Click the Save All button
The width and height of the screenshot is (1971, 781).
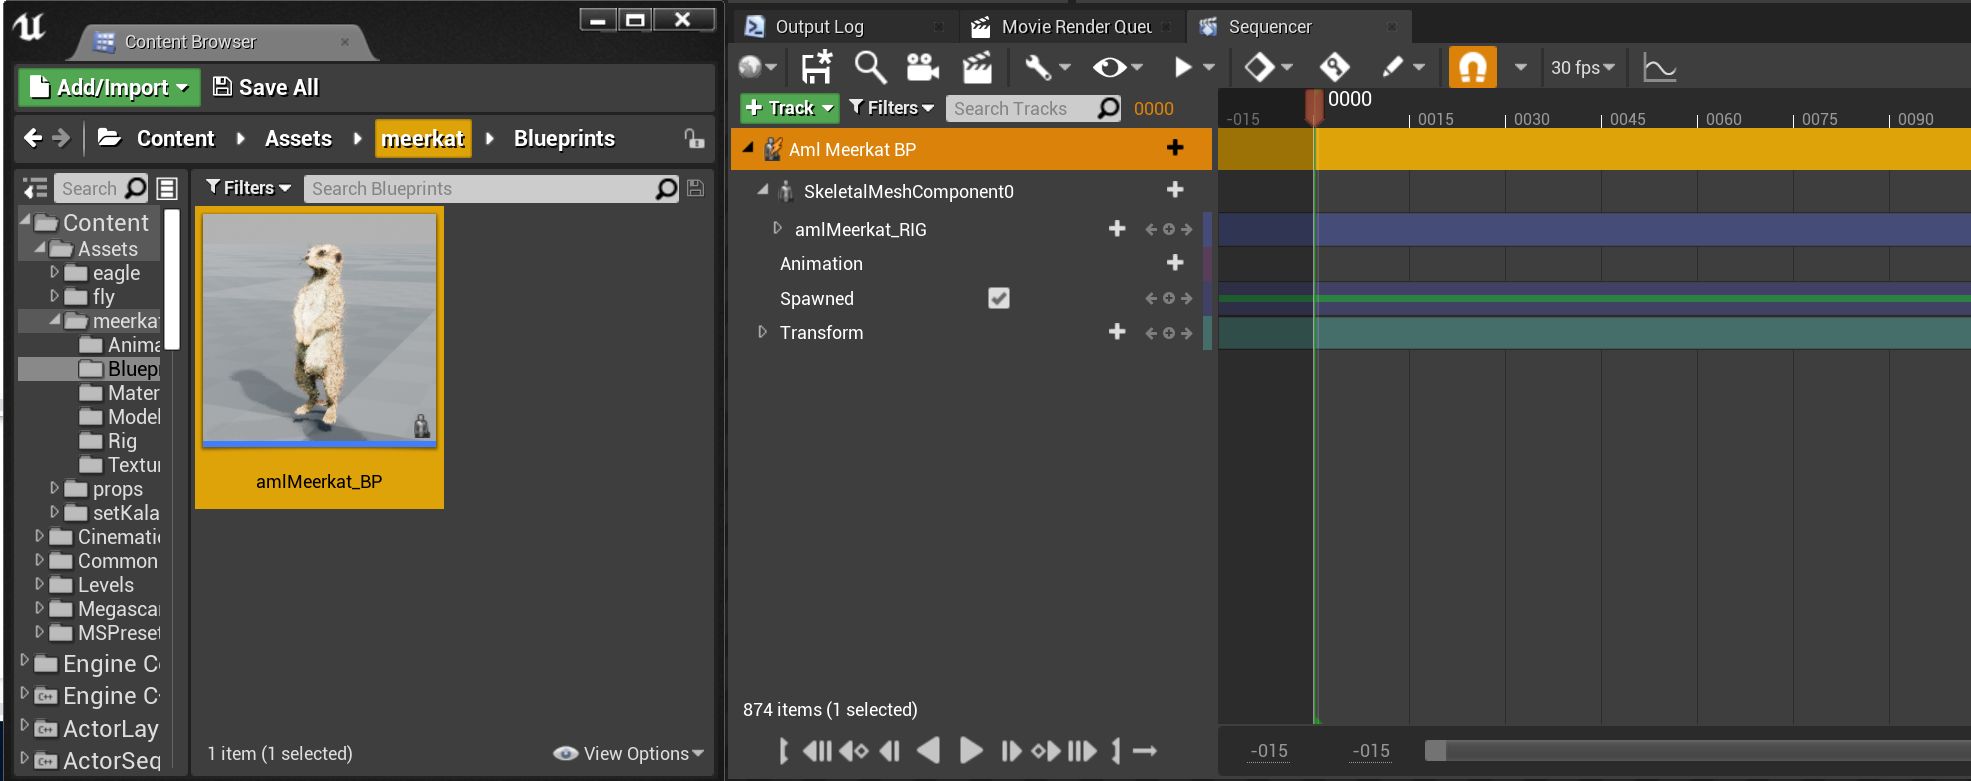point(266,88)
